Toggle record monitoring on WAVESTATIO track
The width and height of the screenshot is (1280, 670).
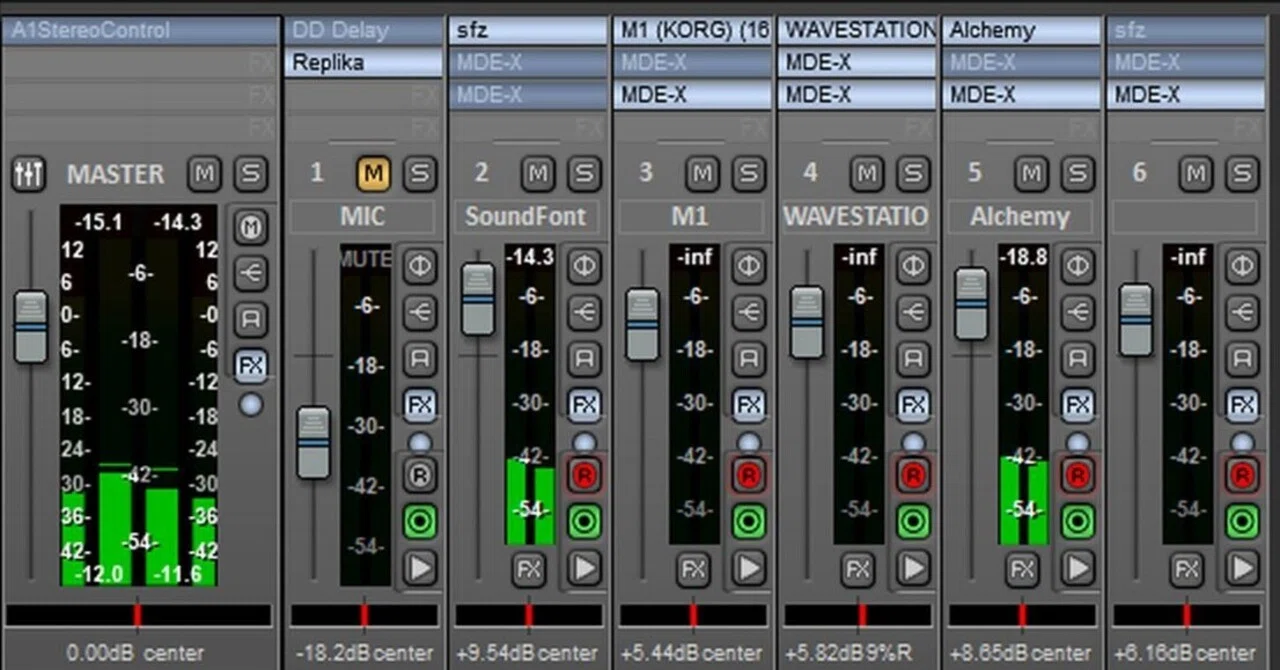pyautogui.click(x=913, y=521)
